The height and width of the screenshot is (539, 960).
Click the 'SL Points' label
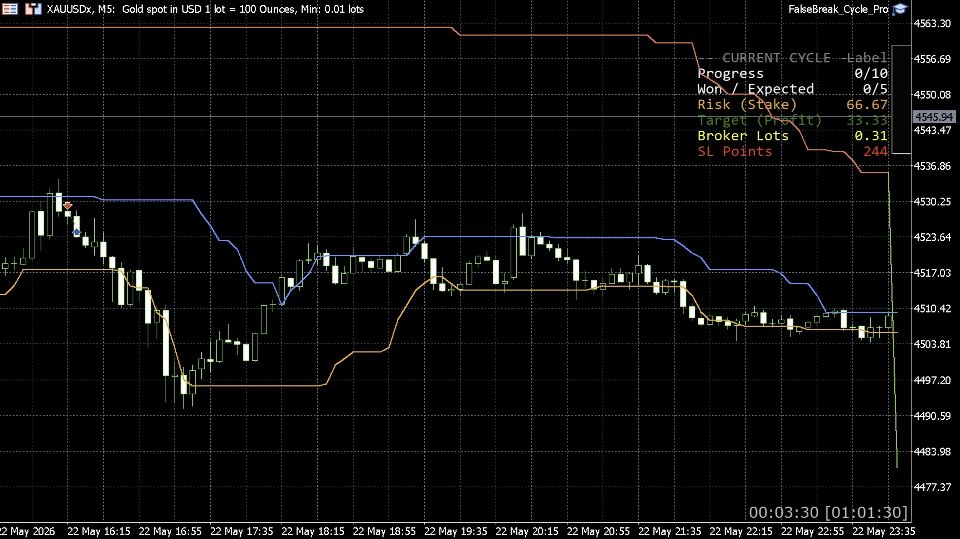(735, 151)
